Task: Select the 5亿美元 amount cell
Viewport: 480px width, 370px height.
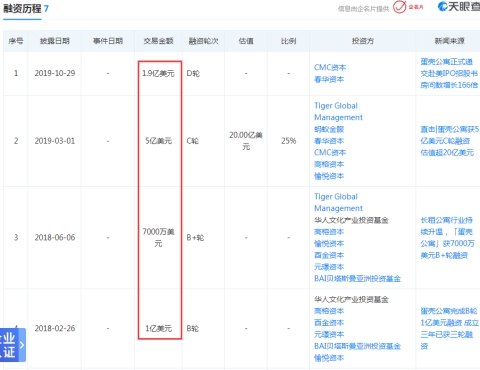Action: (x=158, y=141)
